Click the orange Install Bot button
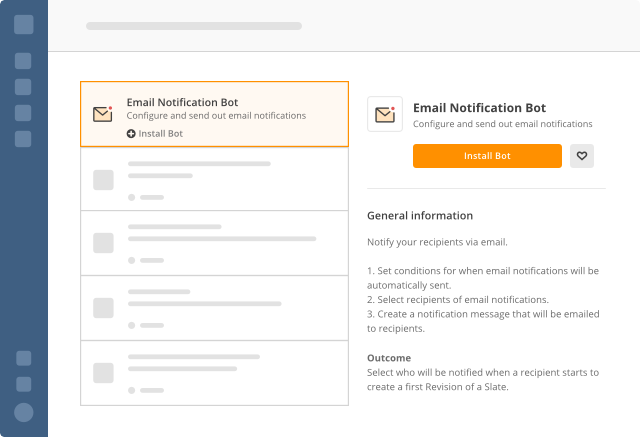This screenshot has width=640, height=437. (x=487, y=156)
